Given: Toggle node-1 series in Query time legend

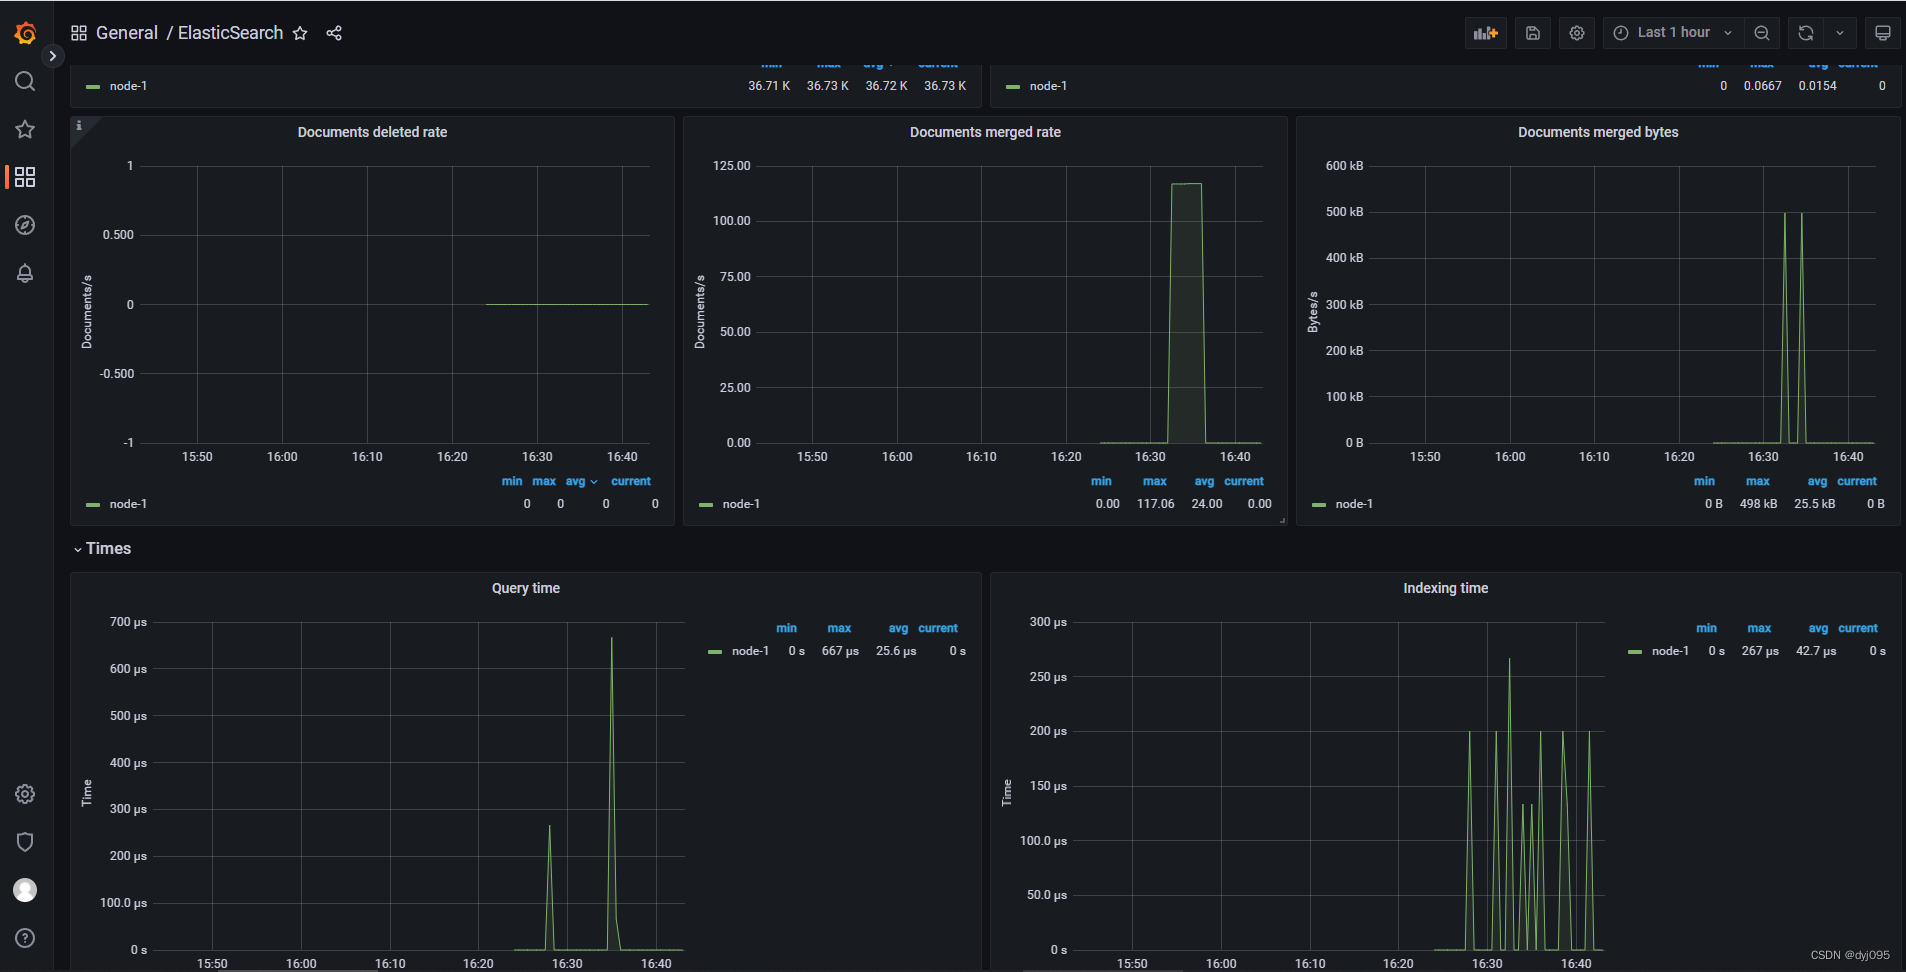Looking at the screenshot, I should 749,650.
